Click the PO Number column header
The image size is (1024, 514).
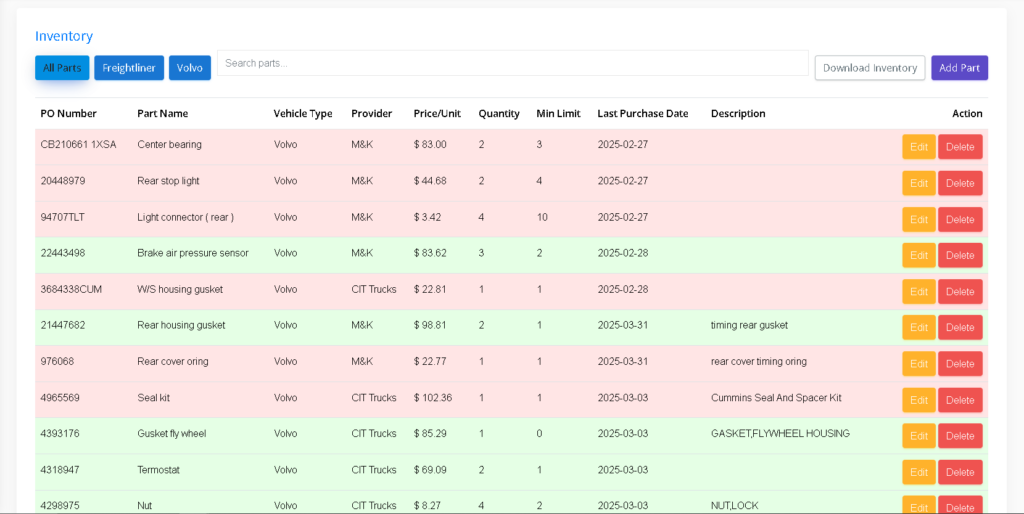(69, 114)
